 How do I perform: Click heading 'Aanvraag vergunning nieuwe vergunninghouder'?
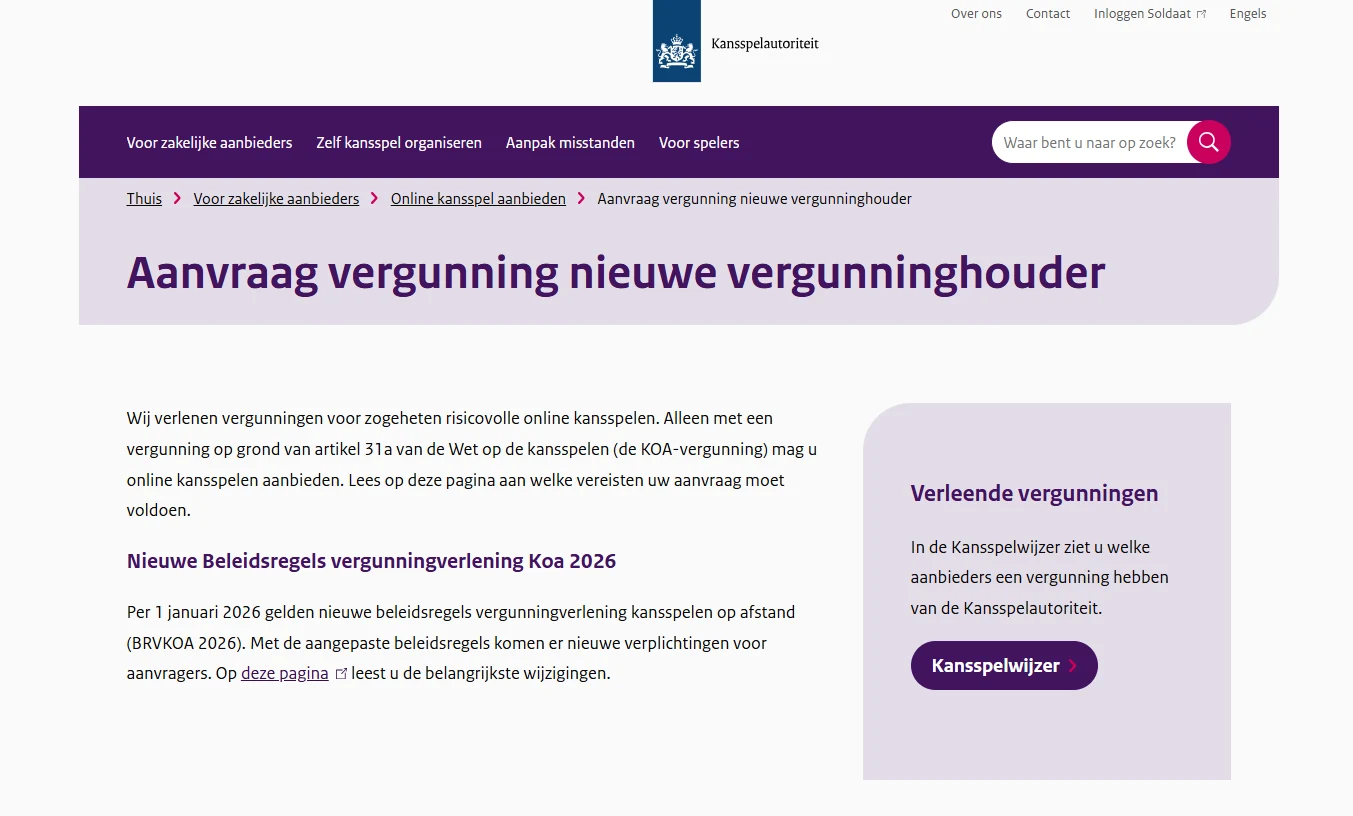tap(616, 273)
